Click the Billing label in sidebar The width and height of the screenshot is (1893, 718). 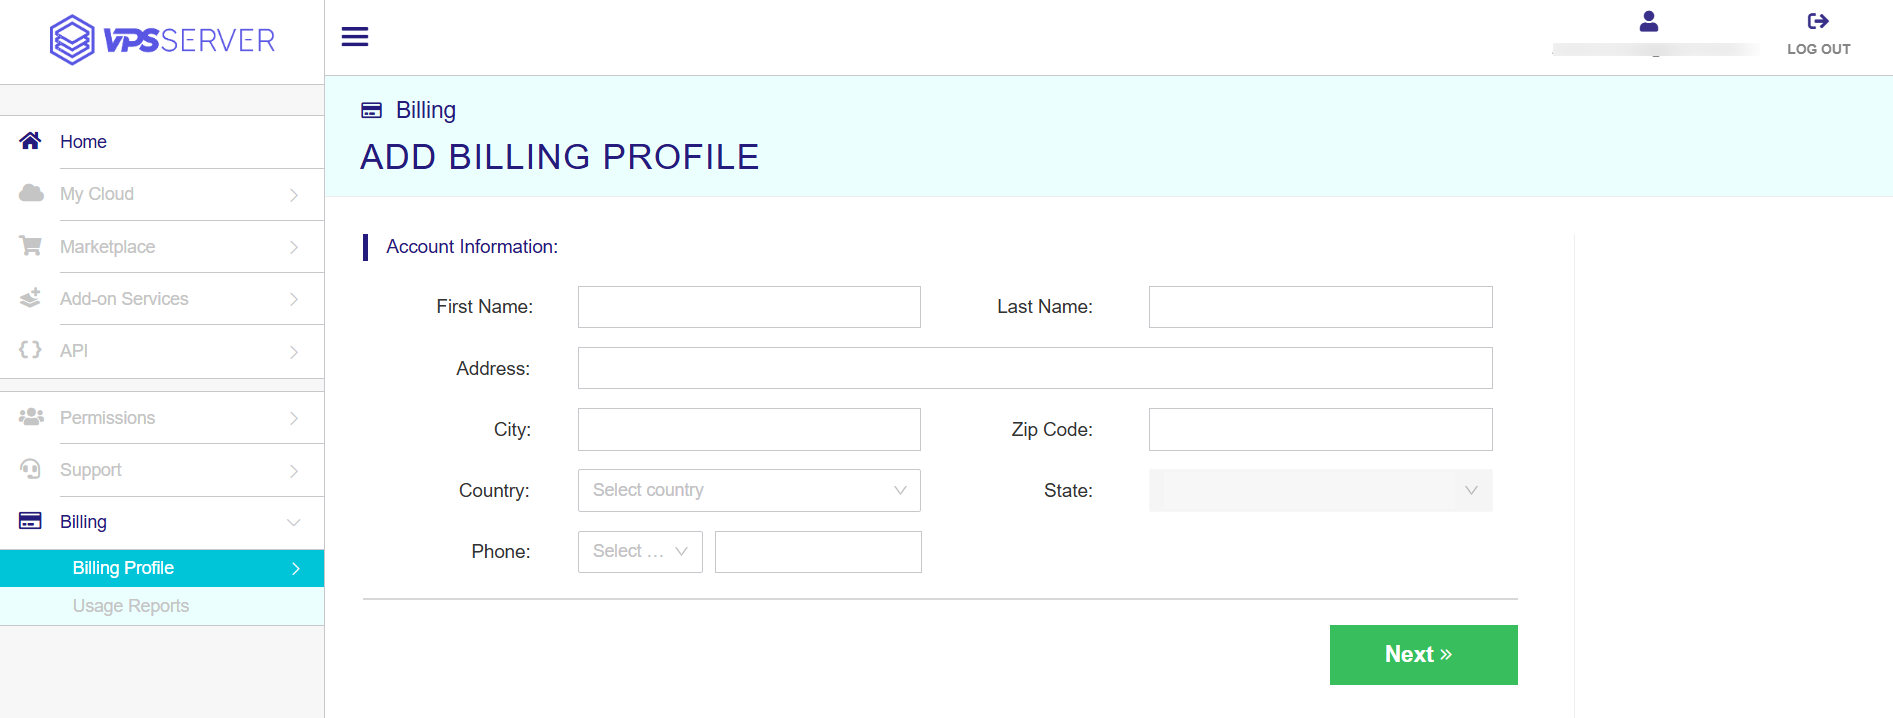click(83, 522)
